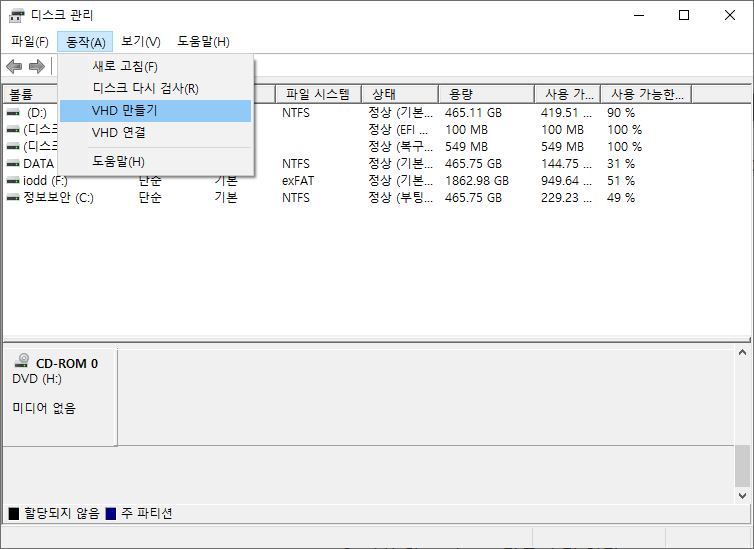Click the 465.11 GB capacity cell
The image size is (754, 549).
[x=473, y=113]
